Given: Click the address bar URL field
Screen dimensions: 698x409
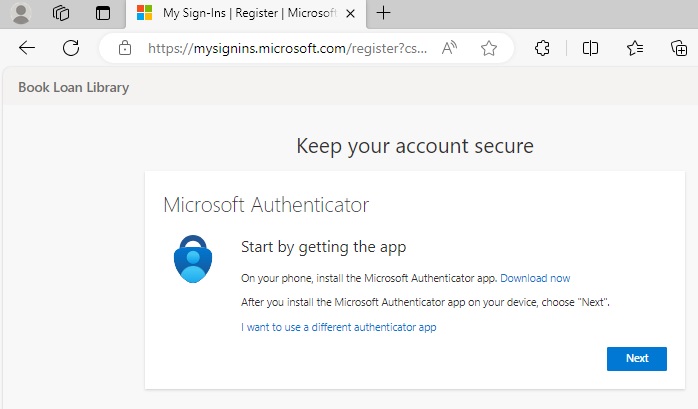Looking at the screenshot, I should click(287, 48).
